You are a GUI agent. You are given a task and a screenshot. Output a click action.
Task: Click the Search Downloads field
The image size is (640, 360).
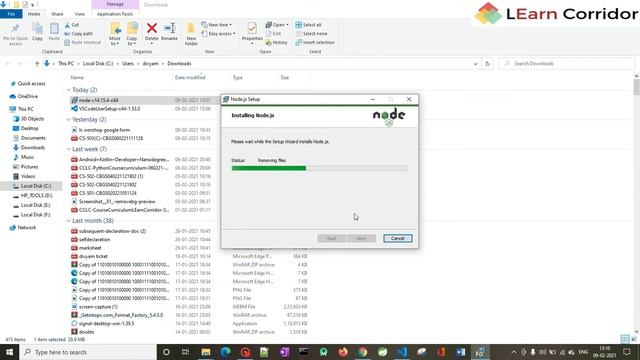pyautogui.click(x=567, y=64)
